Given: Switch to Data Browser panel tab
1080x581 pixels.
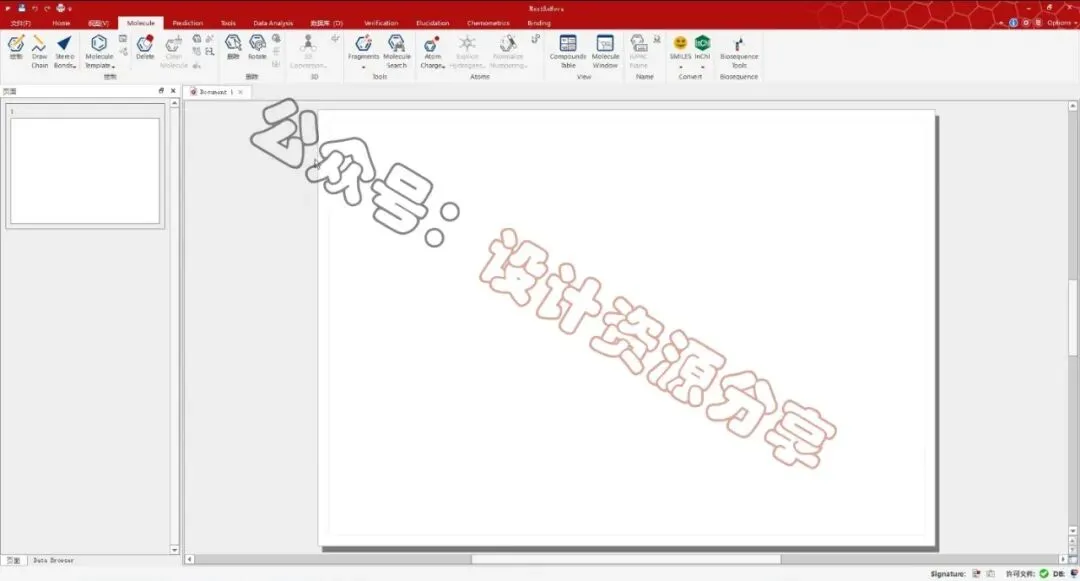Looking at the screenshot, I should coord(53,560).
